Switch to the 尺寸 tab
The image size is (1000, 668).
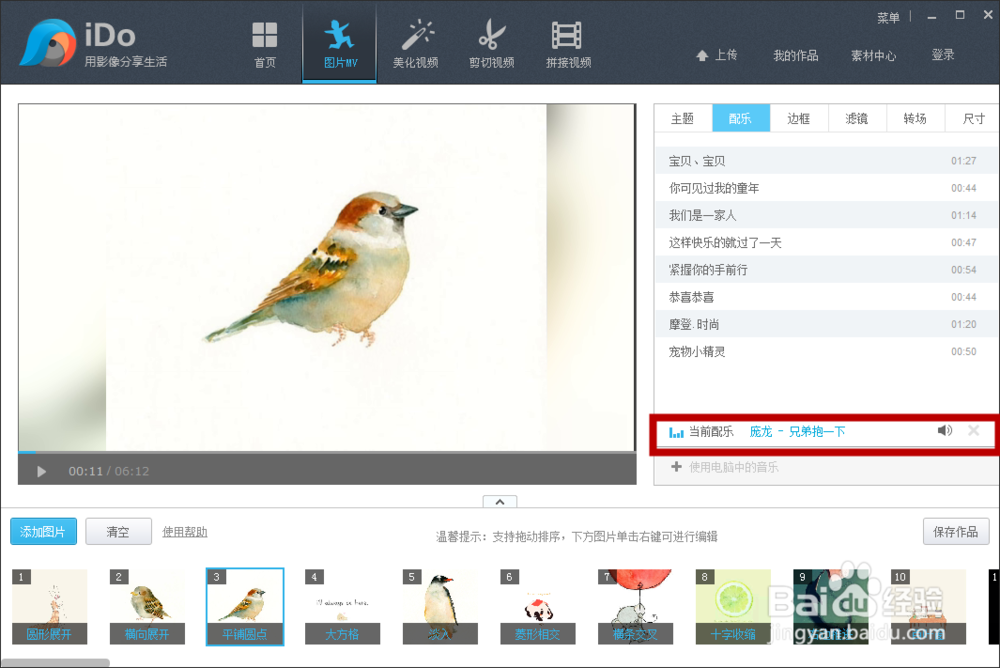tap(973, 118)
